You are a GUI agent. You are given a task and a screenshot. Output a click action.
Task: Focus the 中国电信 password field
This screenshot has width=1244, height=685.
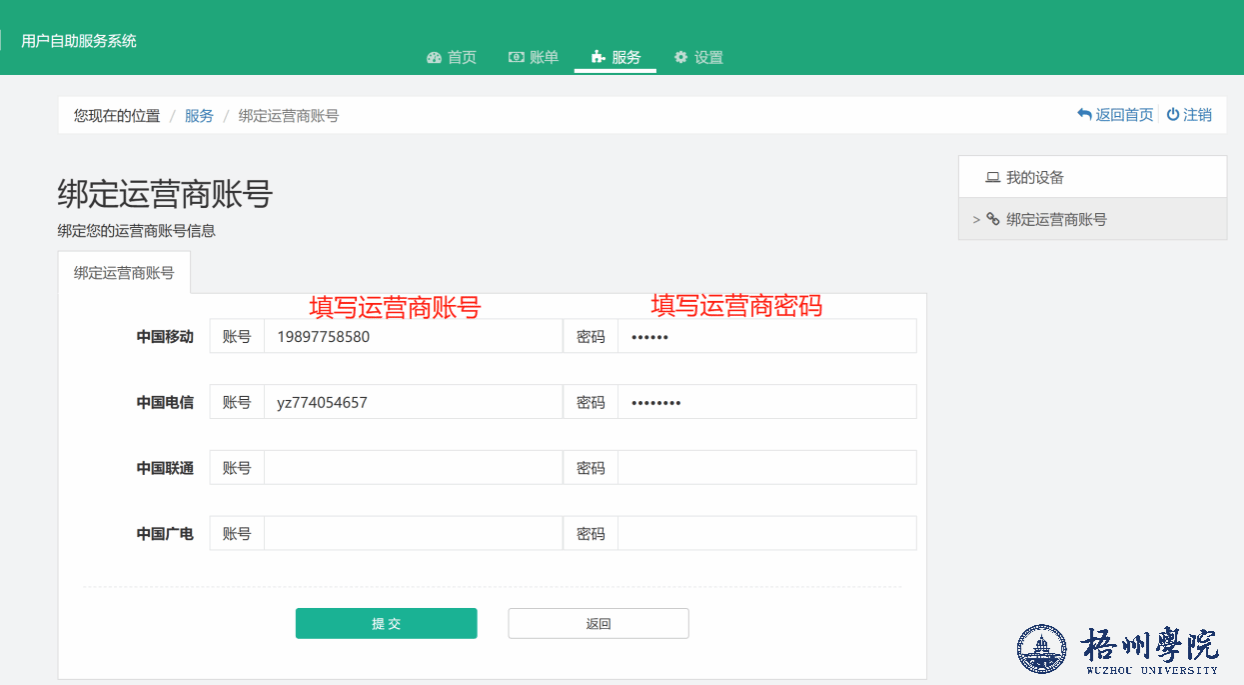[766, 403]
